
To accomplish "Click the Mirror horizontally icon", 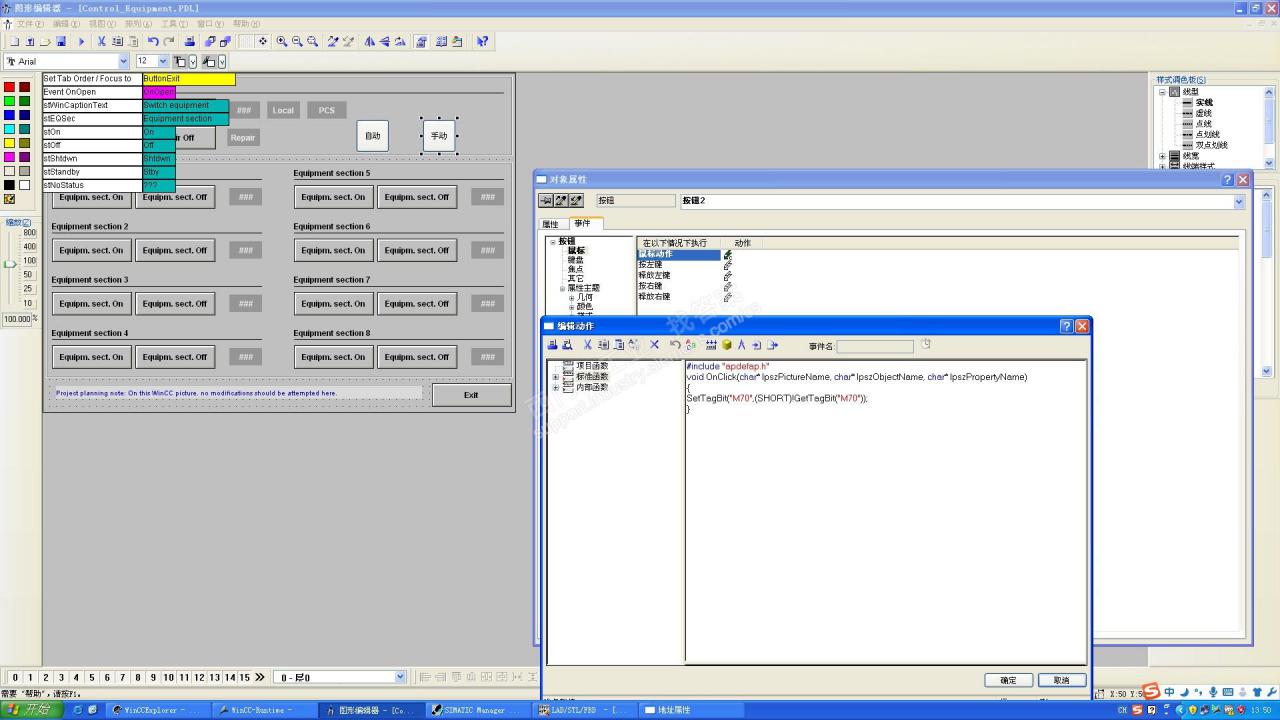I will point(369,42).
